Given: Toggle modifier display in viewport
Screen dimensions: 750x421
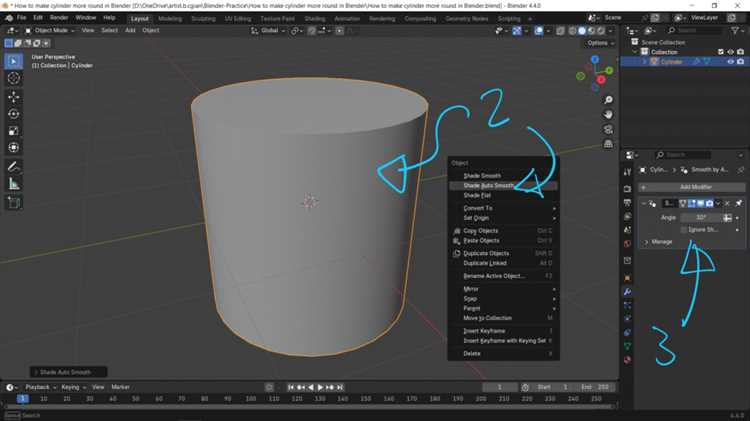Looking at the screenshot, I should pos(701,204).
